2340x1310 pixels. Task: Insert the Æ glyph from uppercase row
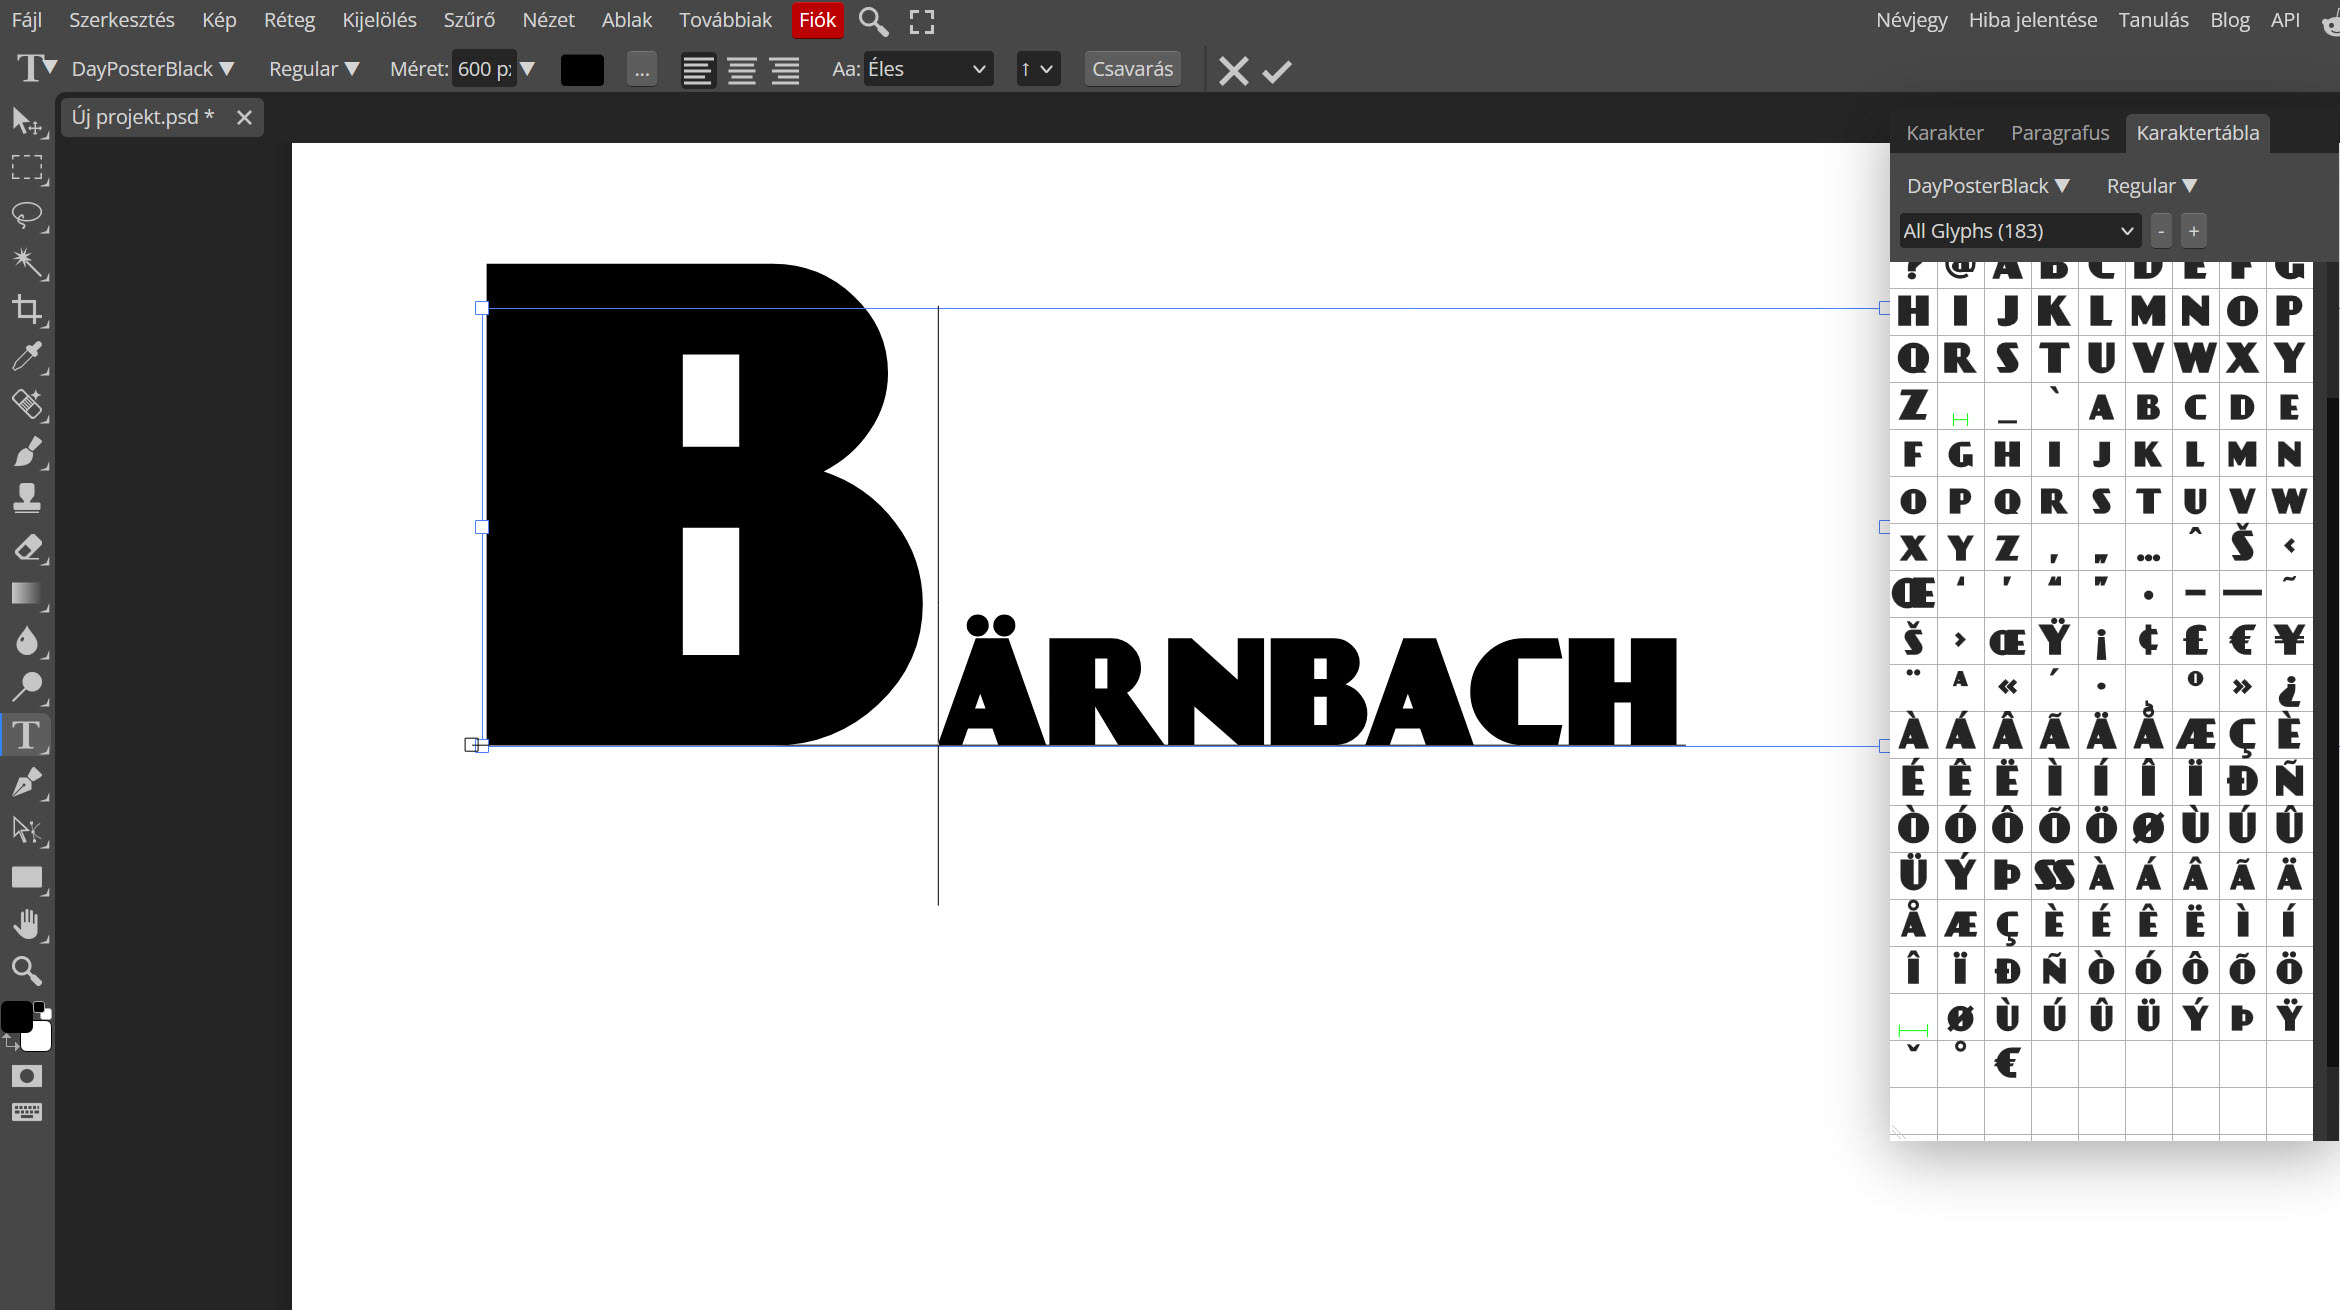tap(2195, 735)
